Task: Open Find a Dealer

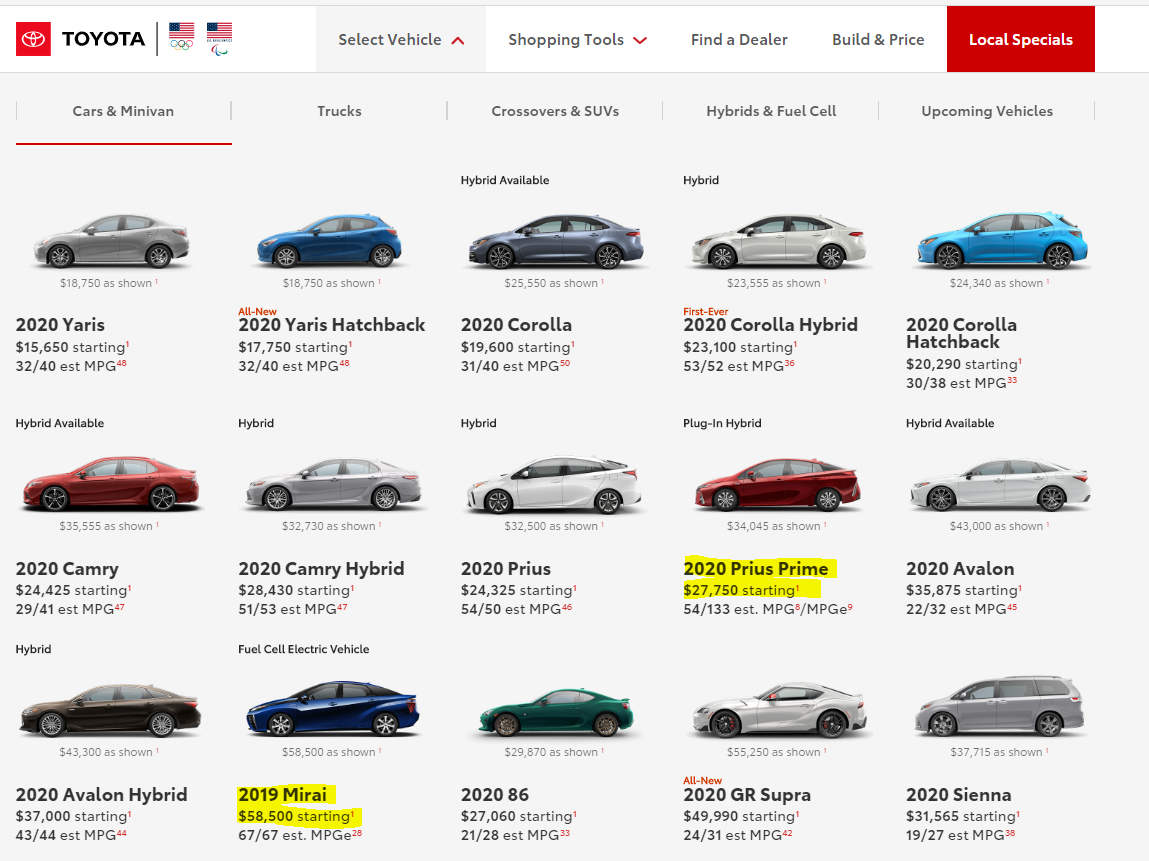Action: point(739,40)
